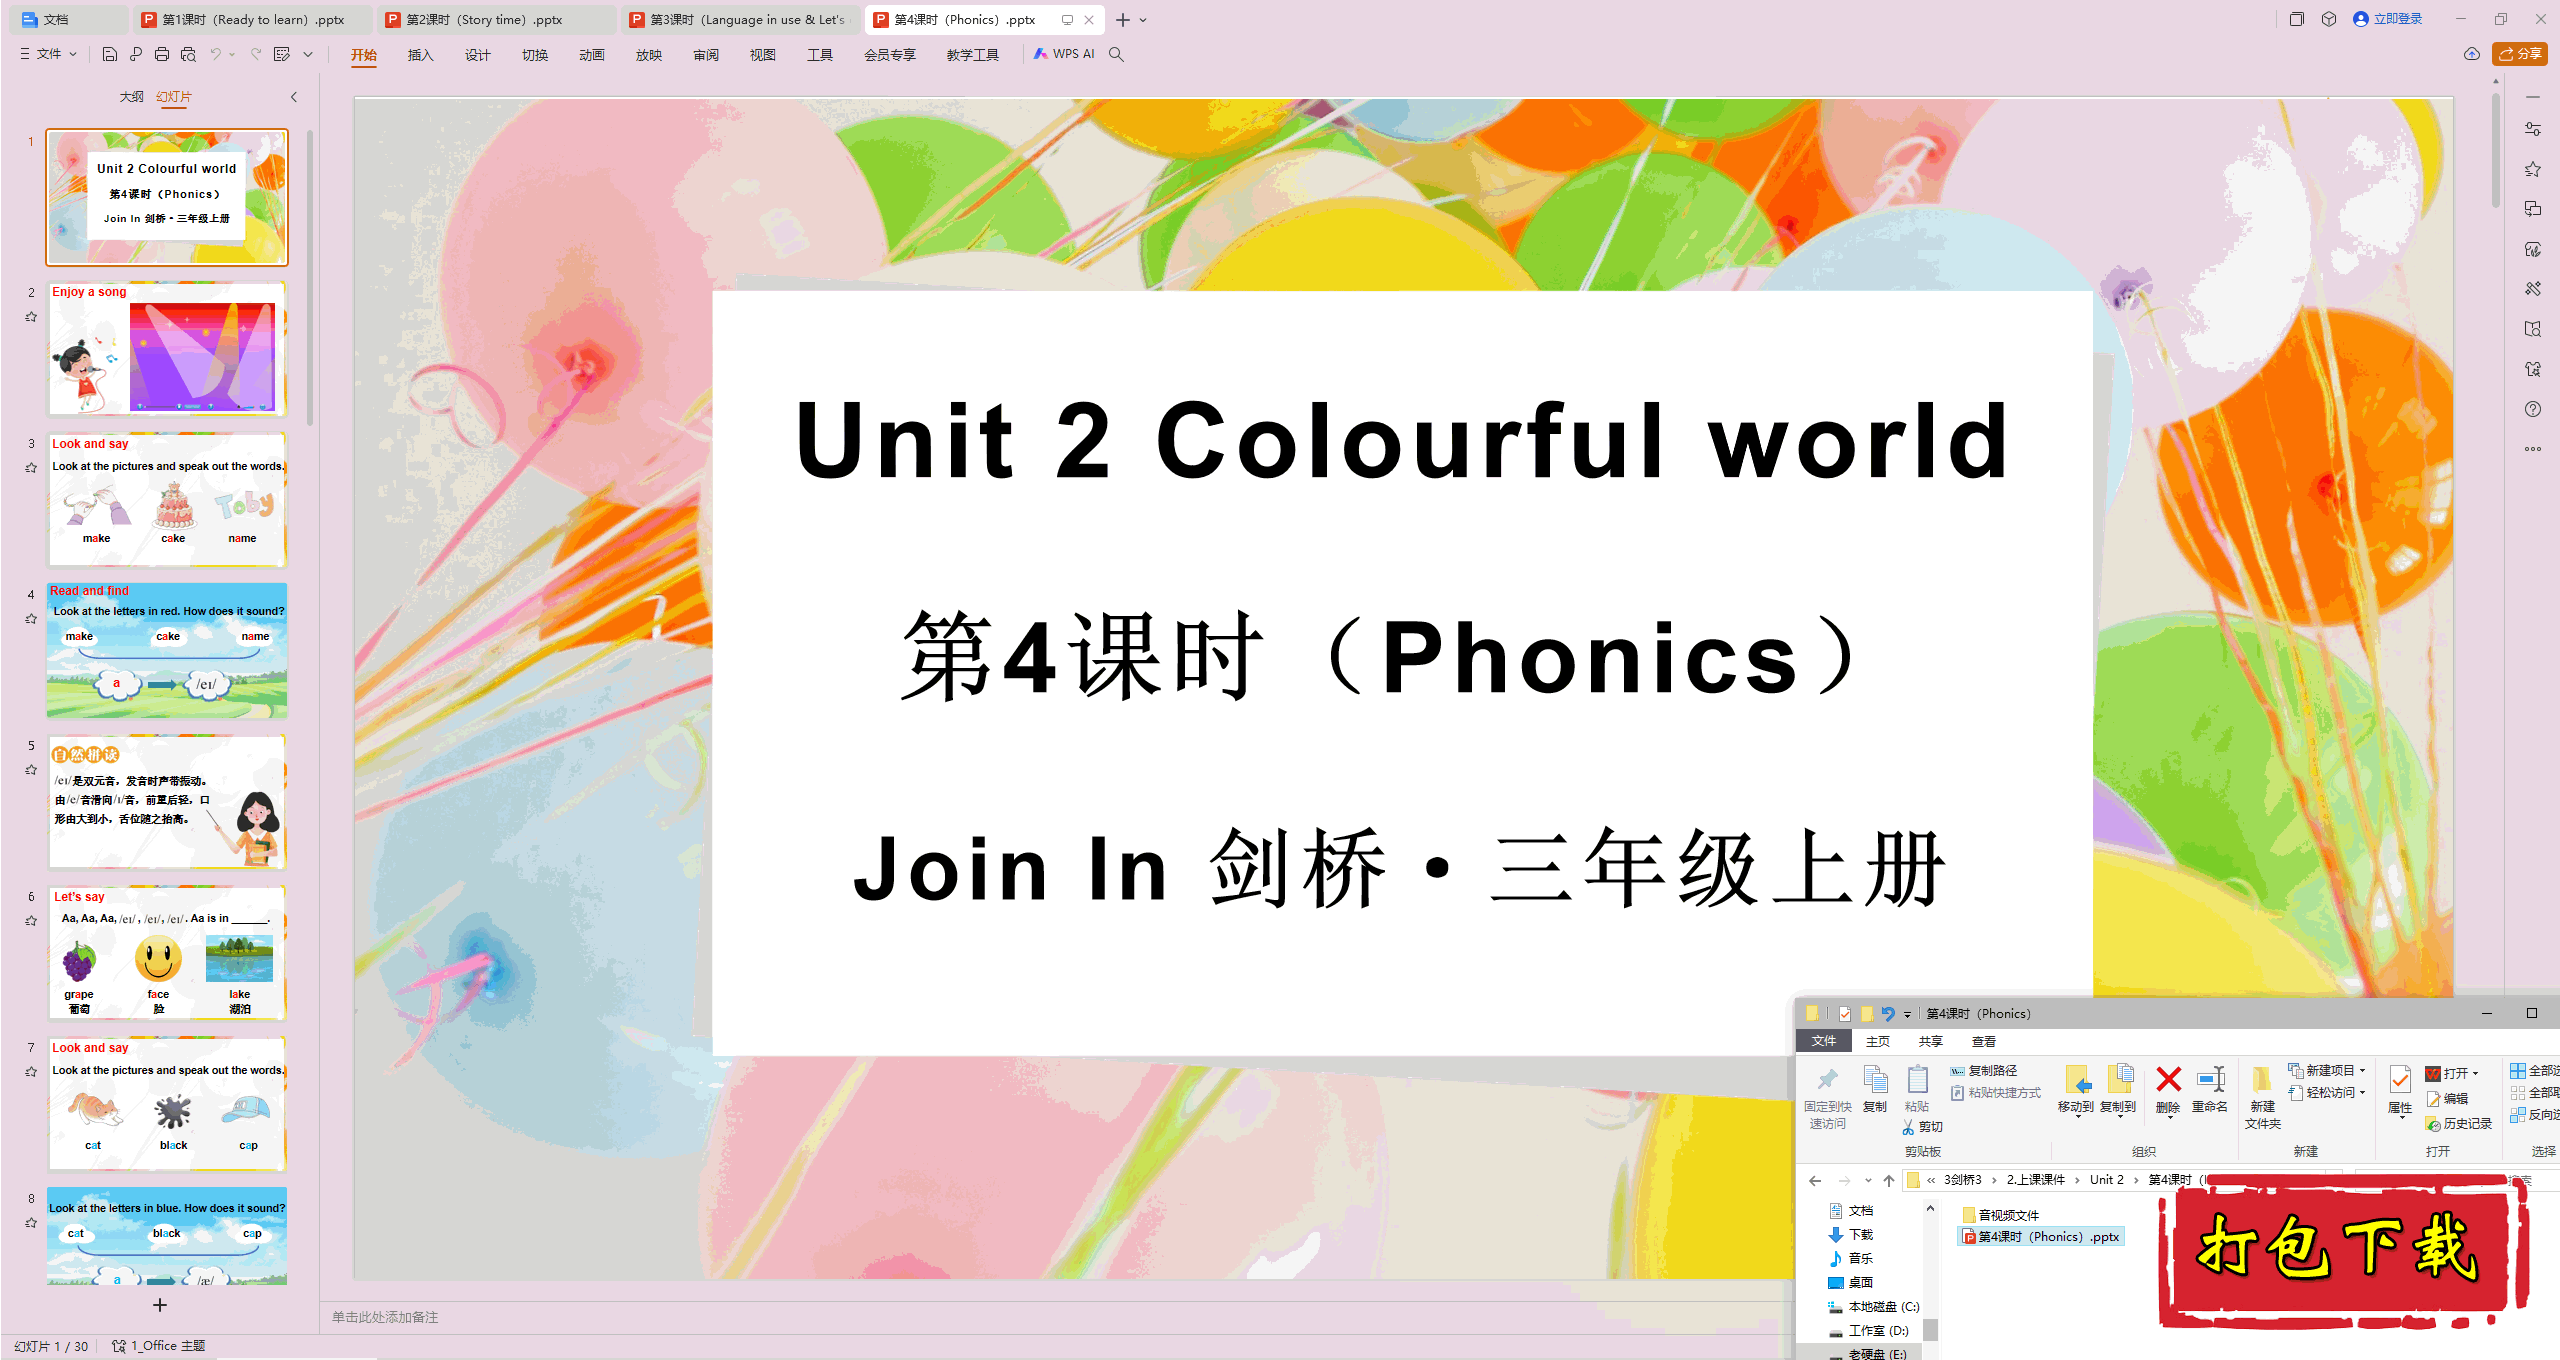
Task: Click 复制路径 copy path in Explorer
Action: coord(1984,1071)
